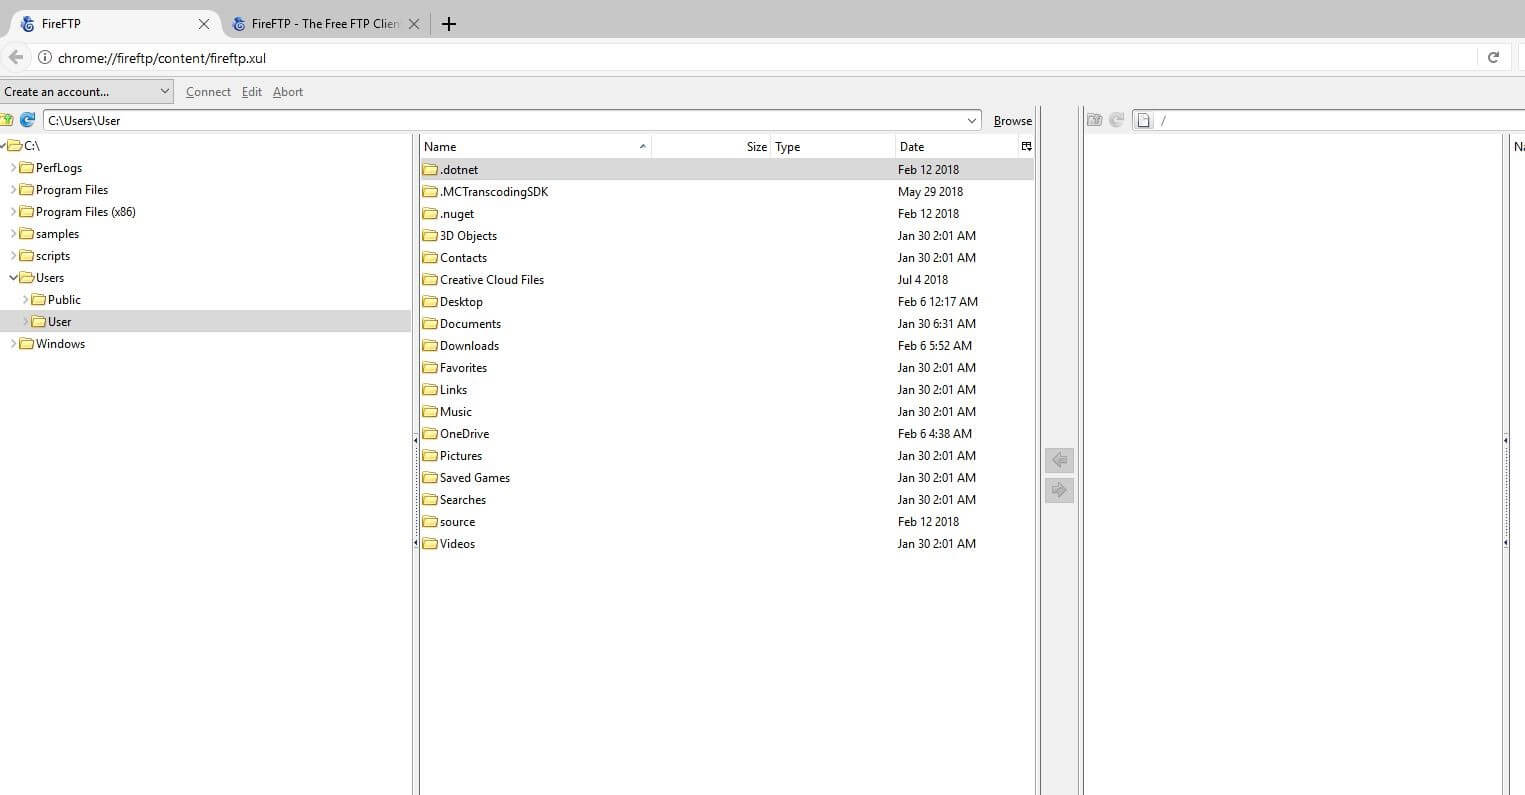Close the FireFTP tab
Viewport: 1525px width, 795px height.
[x=204, y=24]
